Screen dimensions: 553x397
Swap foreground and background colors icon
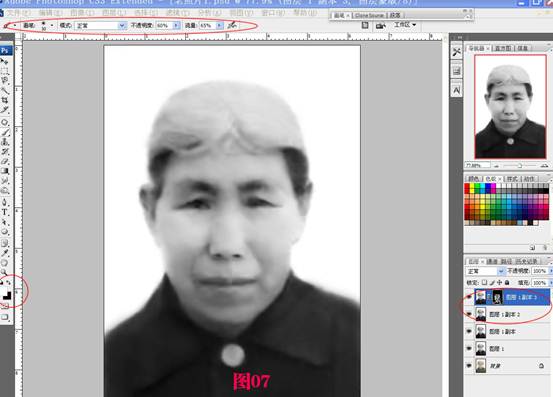pos(9,282)
